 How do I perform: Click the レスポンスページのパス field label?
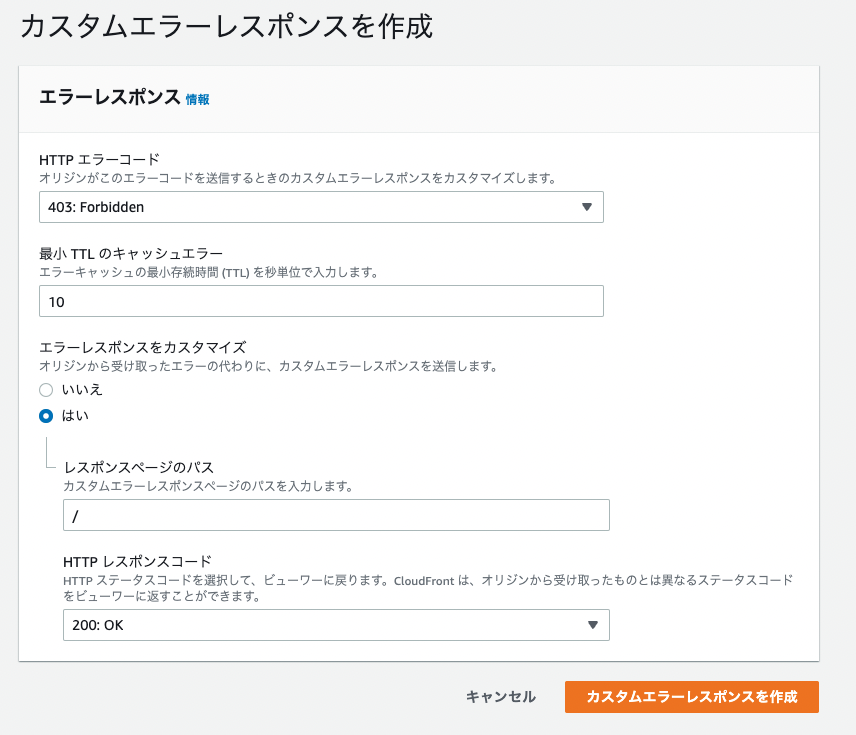138,468
